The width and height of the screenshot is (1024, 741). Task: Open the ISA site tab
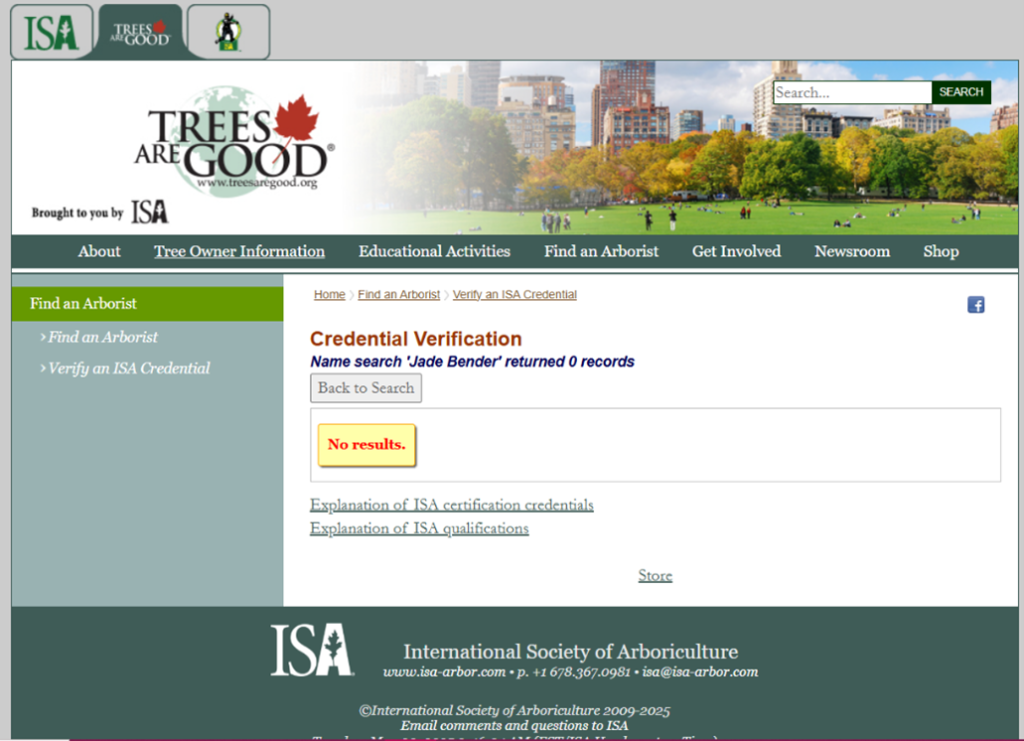click(x=52, y=32)
